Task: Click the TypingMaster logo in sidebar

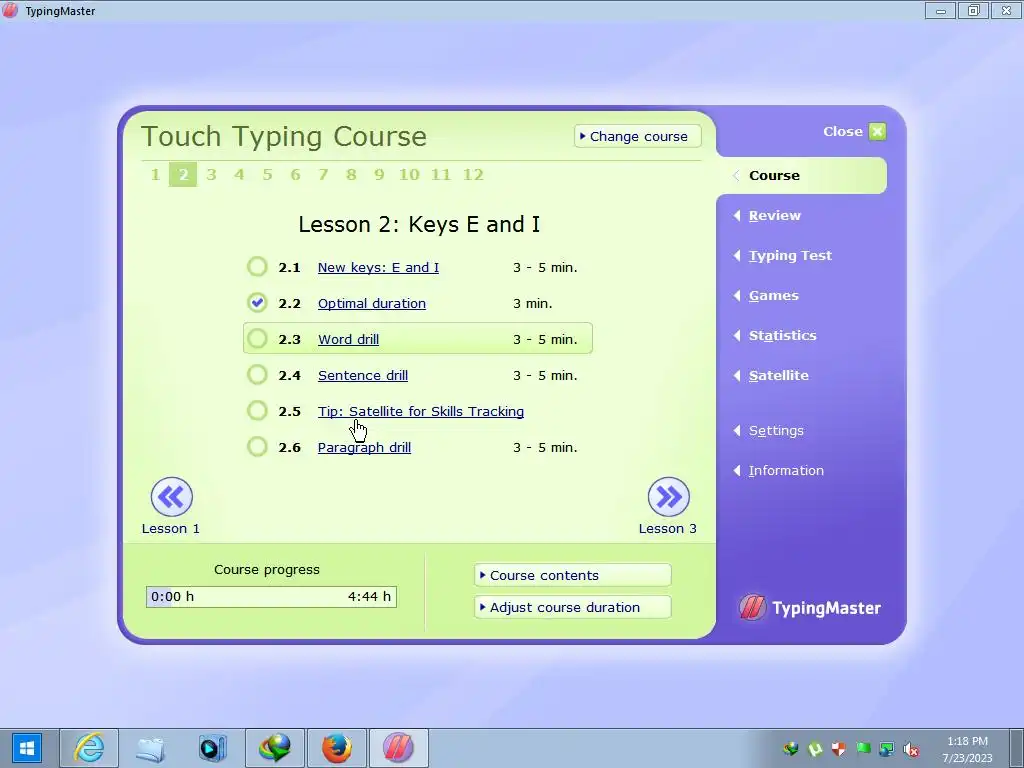Action: [810, 607]
